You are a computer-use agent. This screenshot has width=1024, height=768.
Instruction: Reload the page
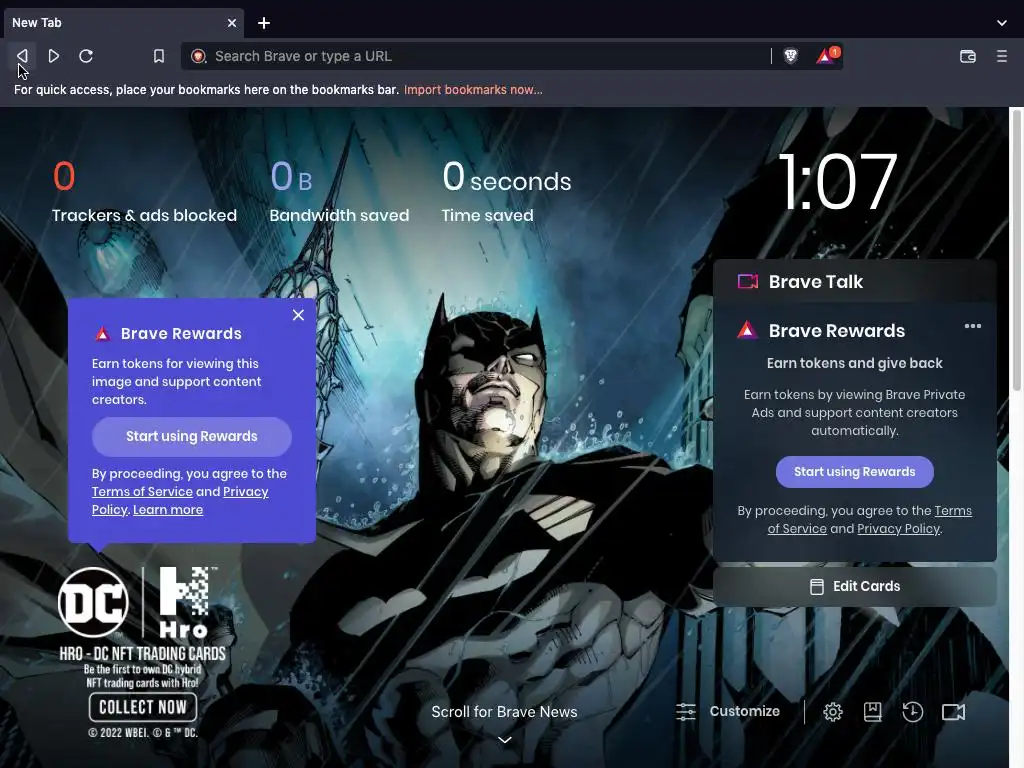point(86,56)
